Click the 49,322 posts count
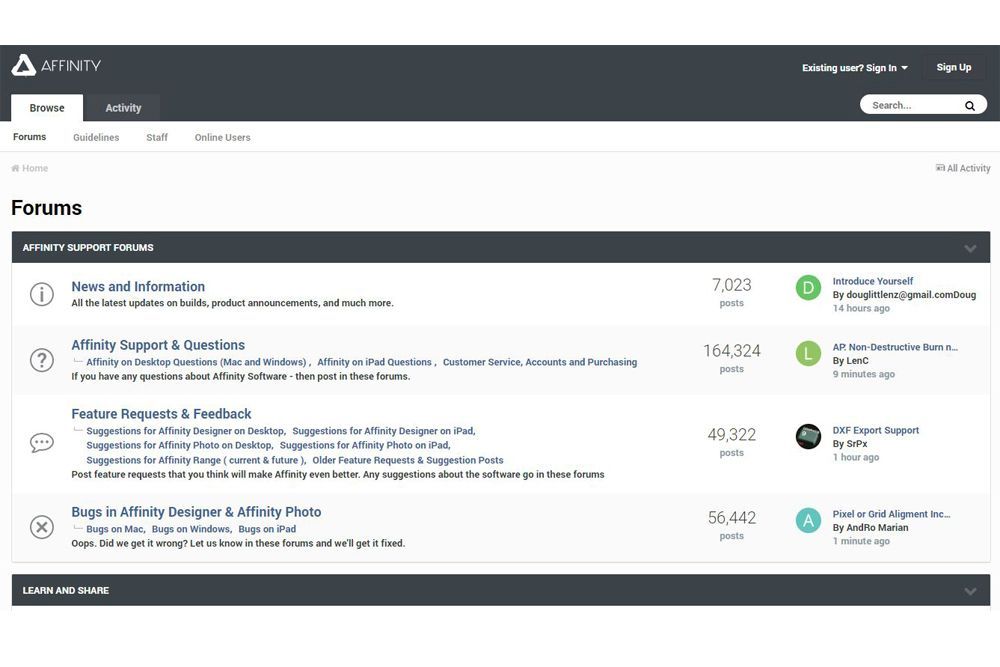The image size is (1000, 667). [x=732, y=435]
